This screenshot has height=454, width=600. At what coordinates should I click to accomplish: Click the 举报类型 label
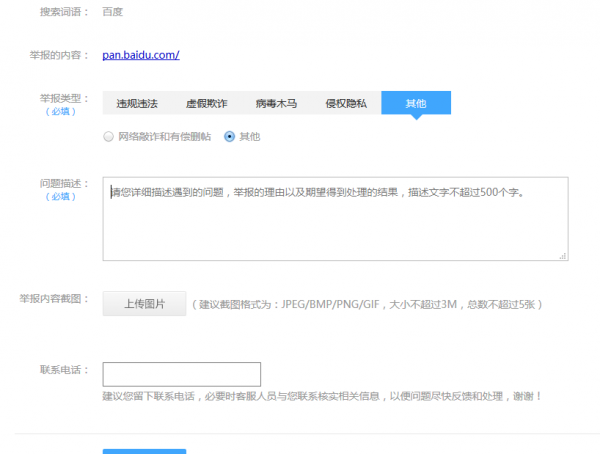tap(64, 99)
